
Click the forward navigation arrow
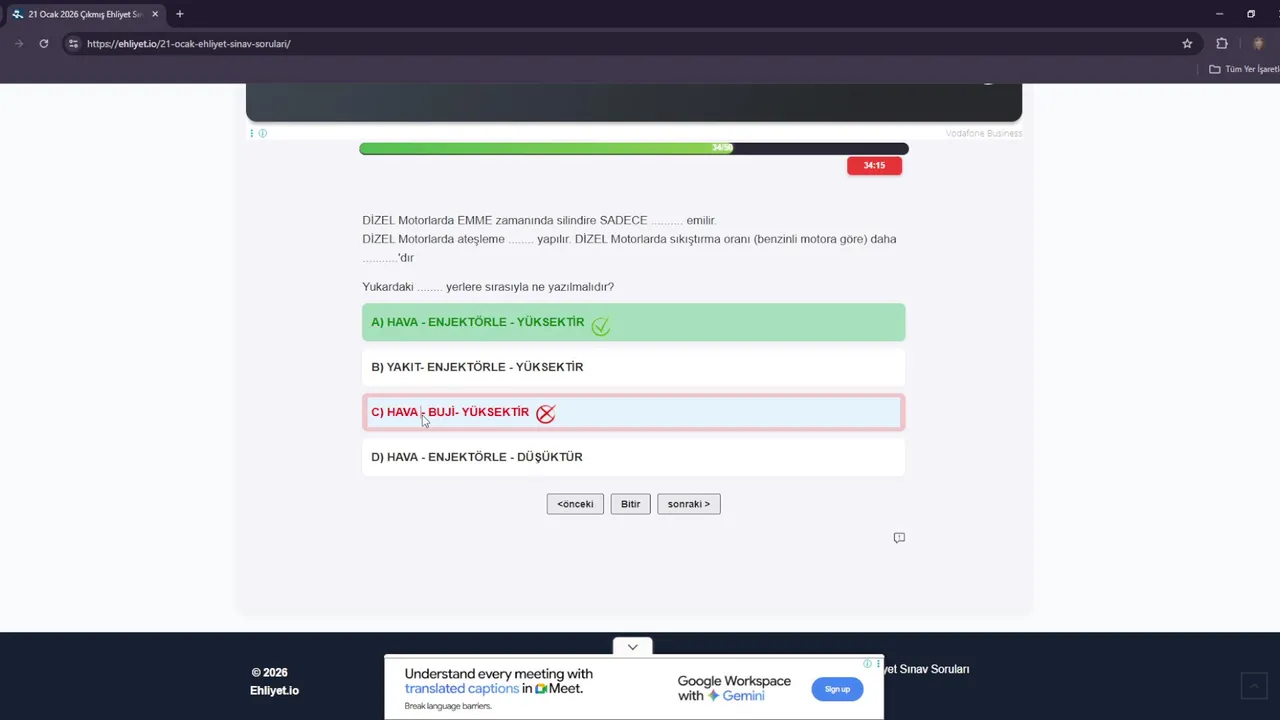click(18, 44)
